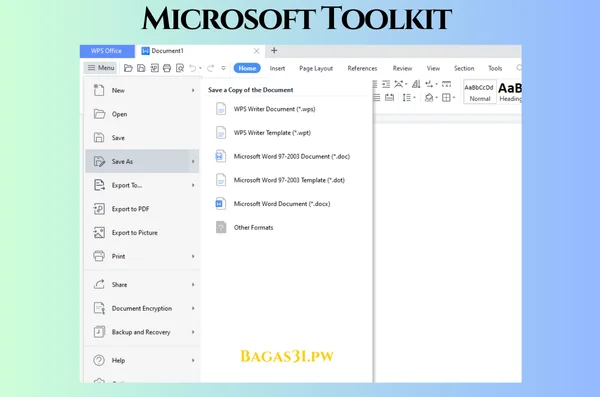600x397 pixels.
Task: Select Share in the file menu
Action: point(142,284)
